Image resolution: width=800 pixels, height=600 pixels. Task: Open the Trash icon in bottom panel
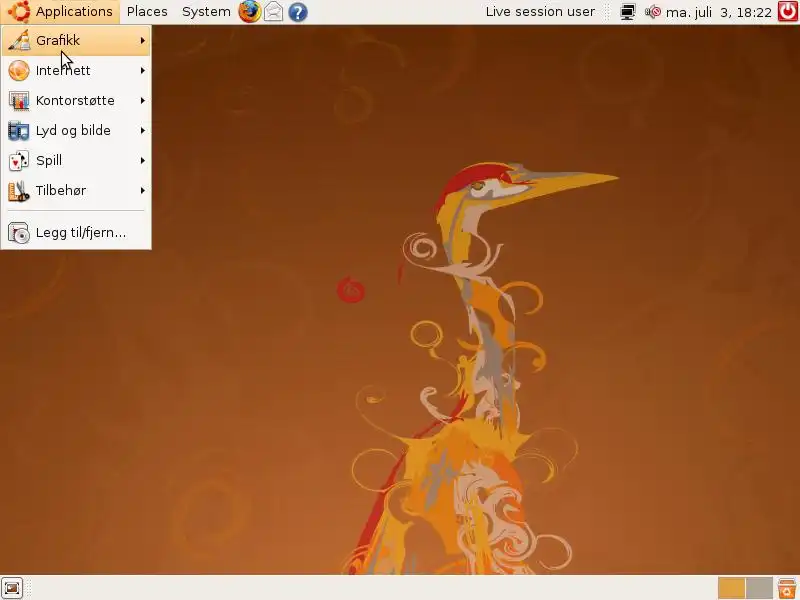coord(787,588)
